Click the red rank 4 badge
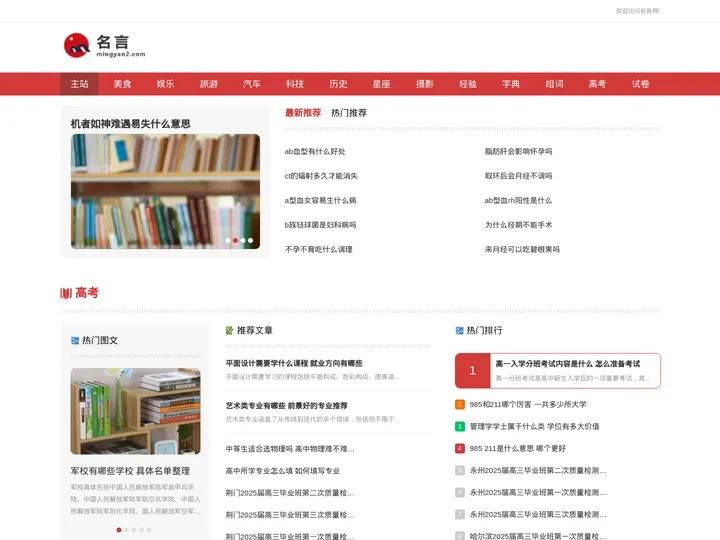This screenshot has height=540, width=720. point(460,449)
